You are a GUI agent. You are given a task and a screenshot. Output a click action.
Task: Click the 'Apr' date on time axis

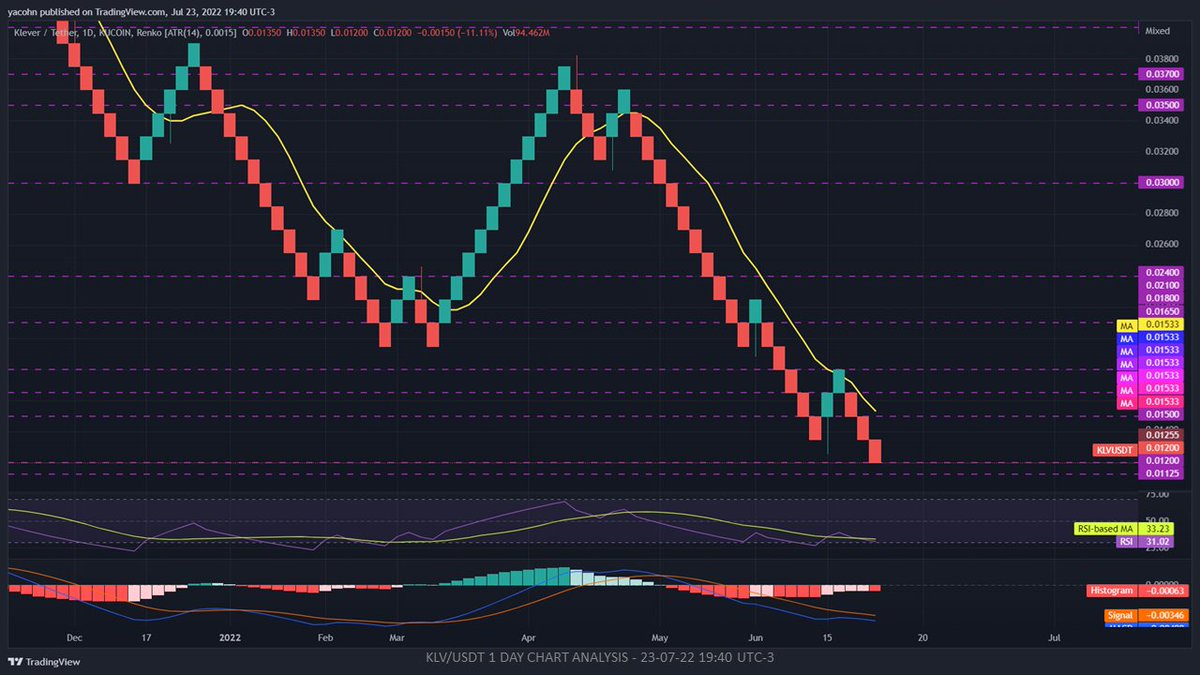[x=529, y=636]
